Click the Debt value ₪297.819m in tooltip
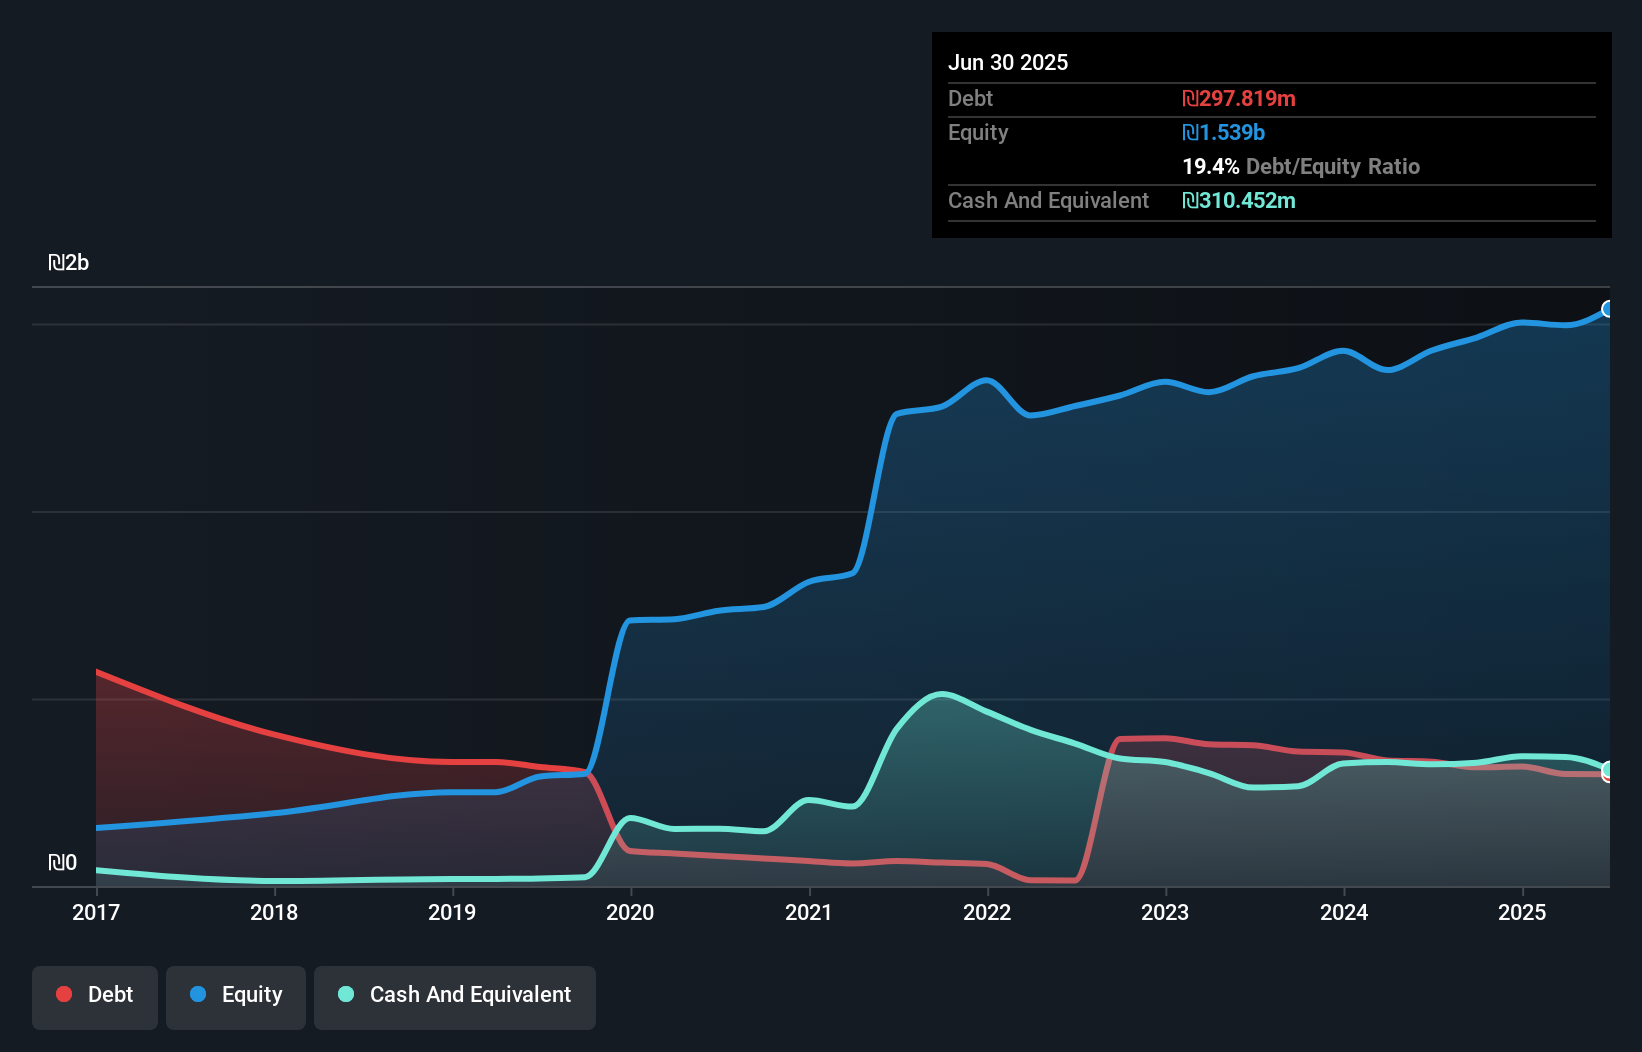Image resolution: width=1642 pixels, height=1052 pixels. pos(1239,98)
